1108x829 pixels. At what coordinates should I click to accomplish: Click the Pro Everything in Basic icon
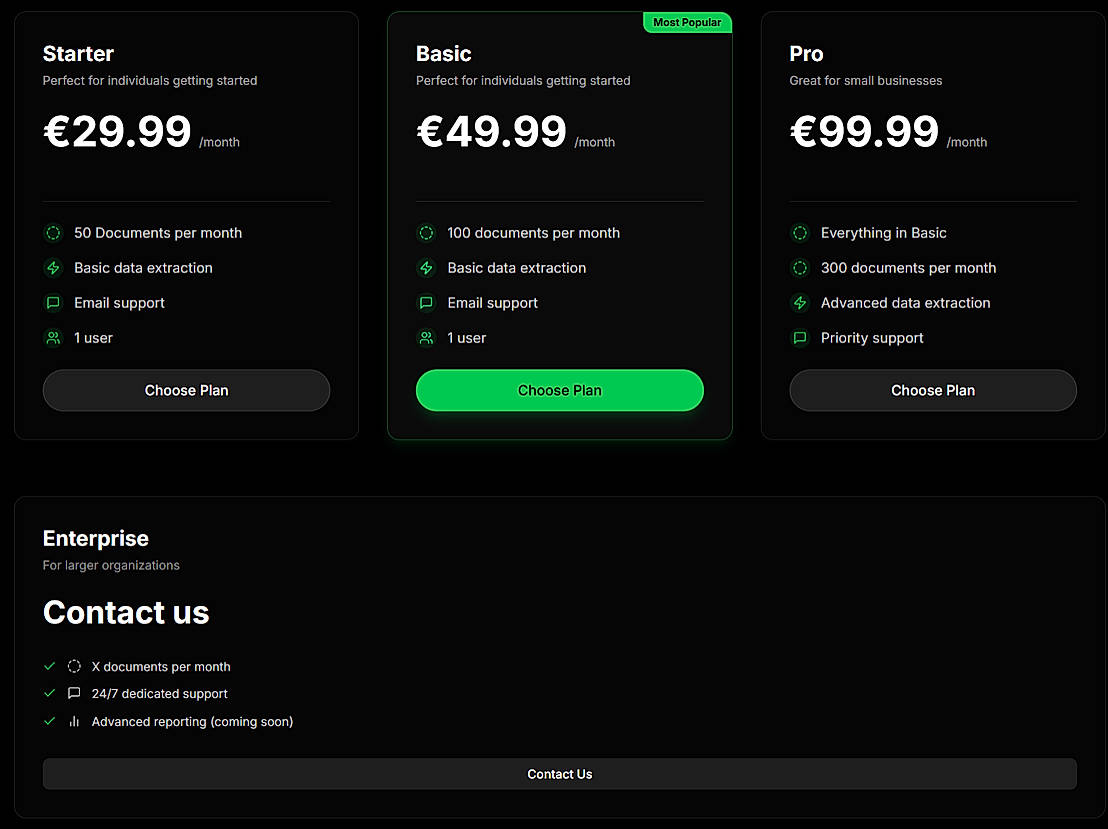(x=800, y=233)
